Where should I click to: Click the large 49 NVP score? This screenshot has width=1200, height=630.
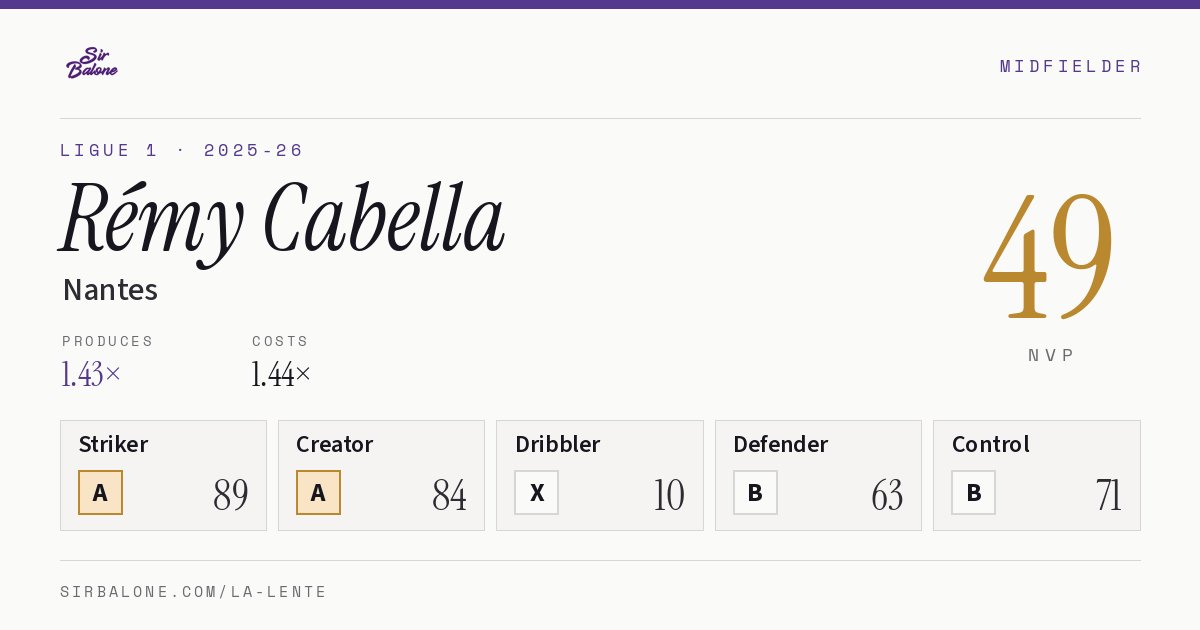[1049, 255]
